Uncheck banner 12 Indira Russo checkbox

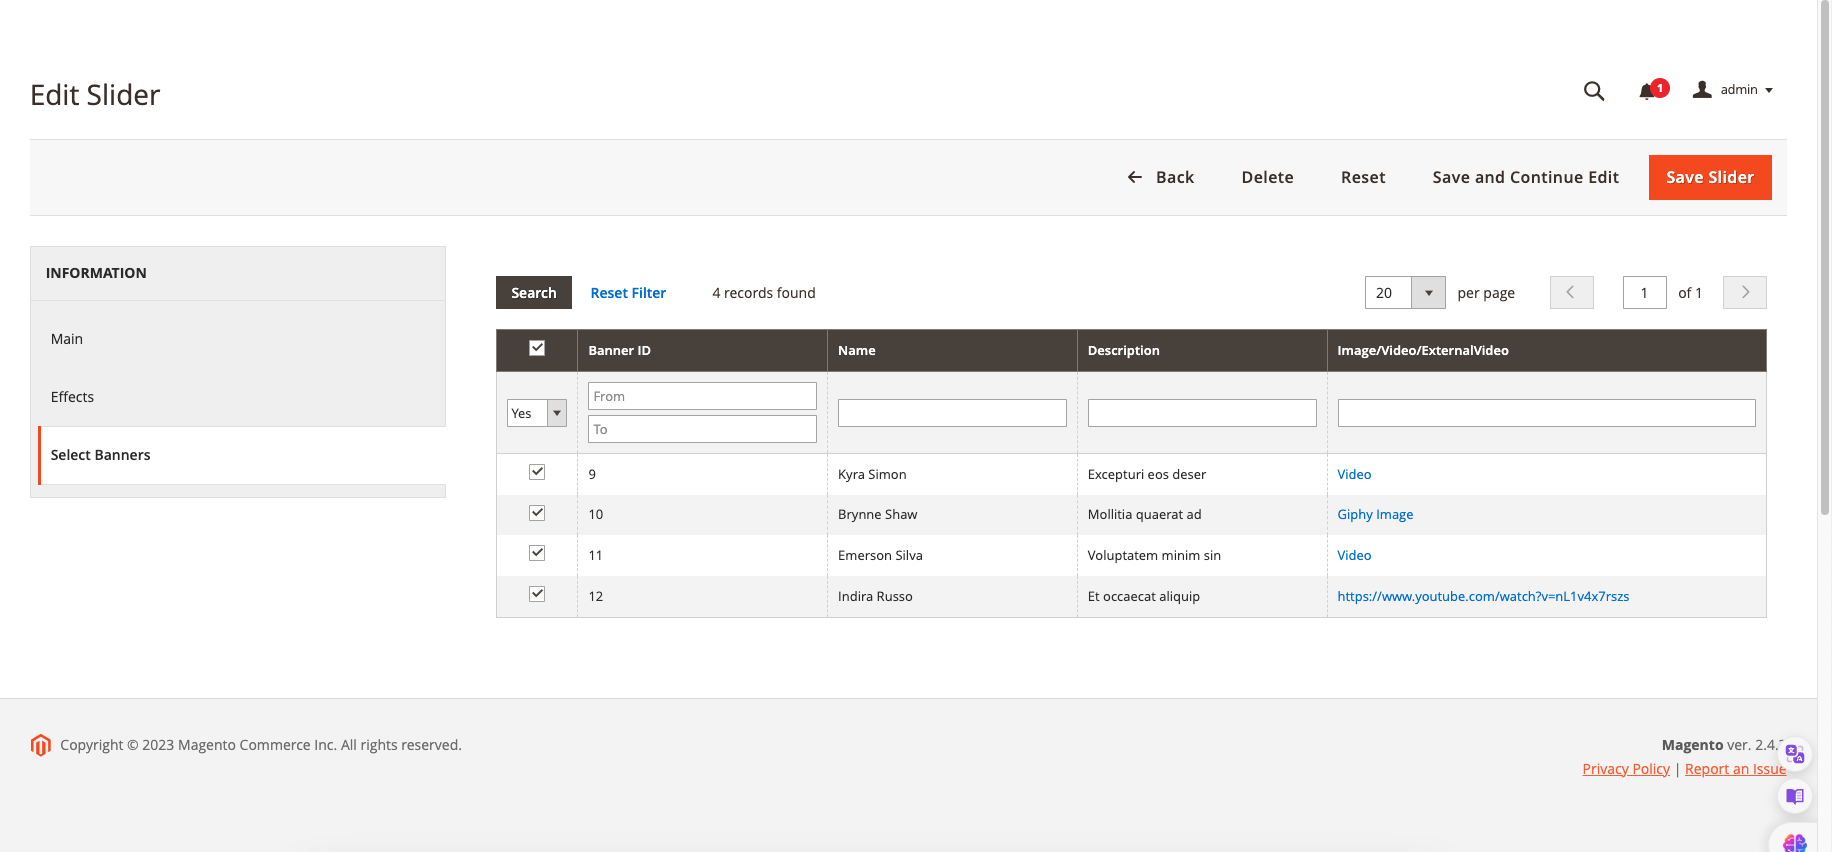537,594
